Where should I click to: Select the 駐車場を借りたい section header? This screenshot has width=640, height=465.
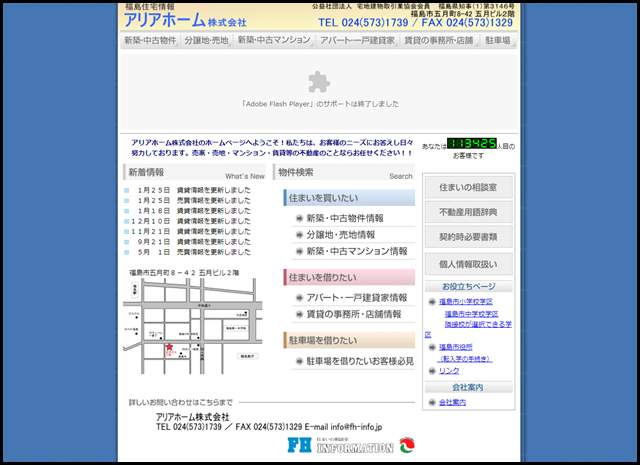pos(349,340)
